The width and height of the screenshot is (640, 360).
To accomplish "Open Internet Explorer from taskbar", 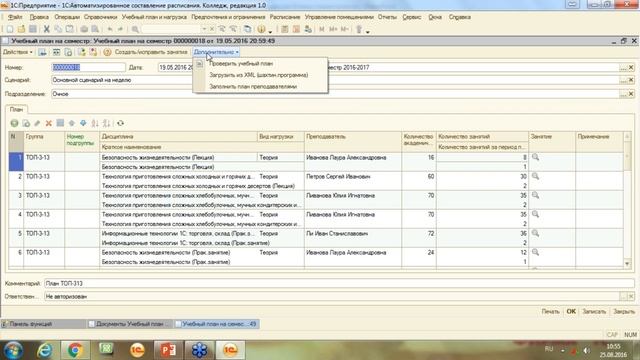I will [44, 350].
